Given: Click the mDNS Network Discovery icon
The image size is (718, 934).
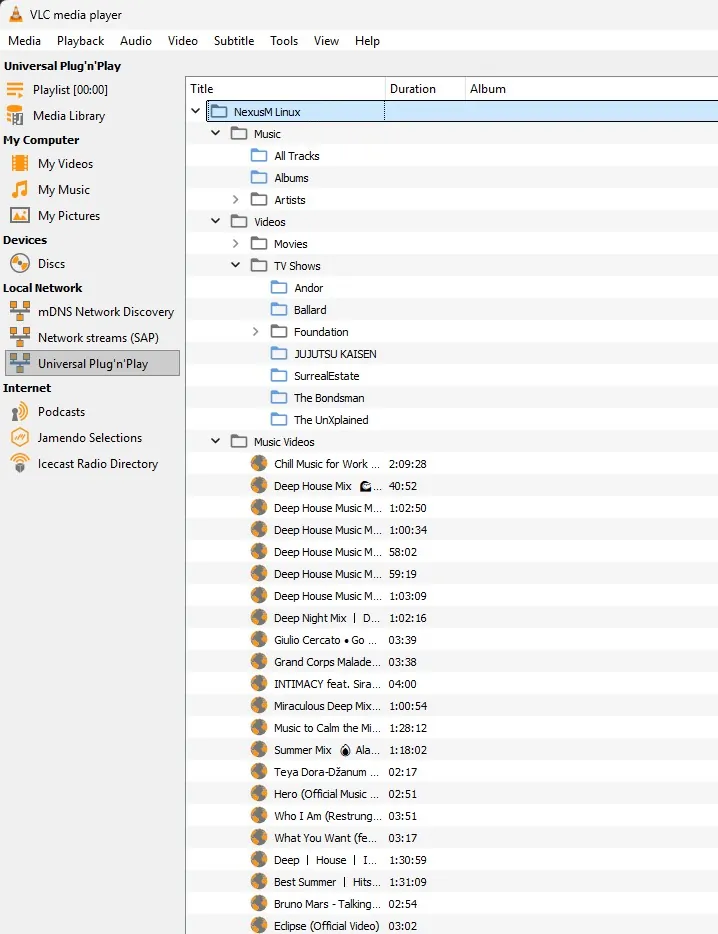Looking at the screenshot, I should click(20, 312).
